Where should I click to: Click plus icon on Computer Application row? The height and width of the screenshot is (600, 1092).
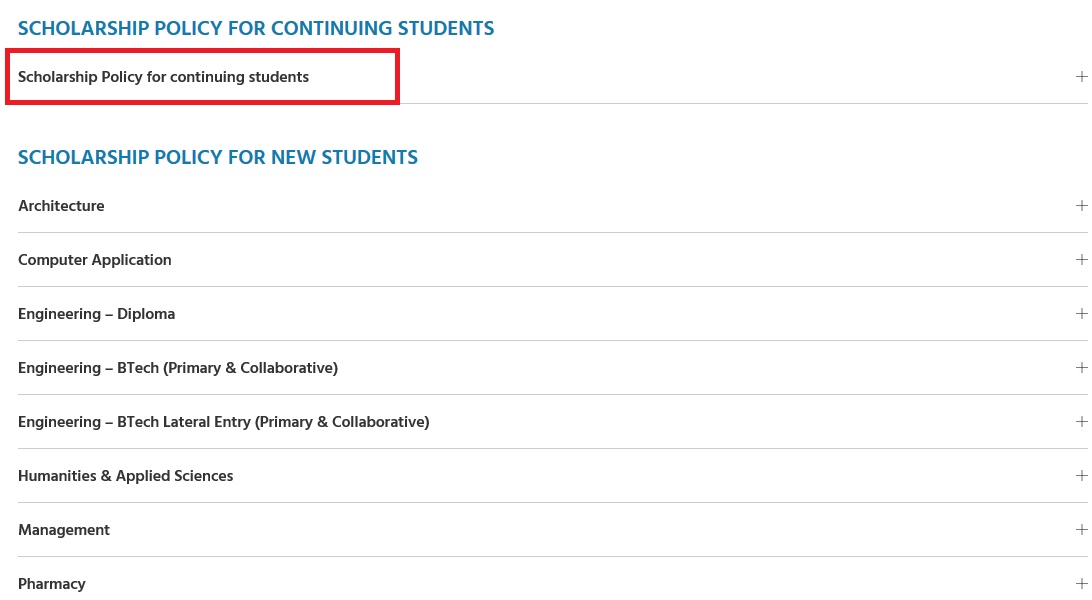tap(1081, 260)
